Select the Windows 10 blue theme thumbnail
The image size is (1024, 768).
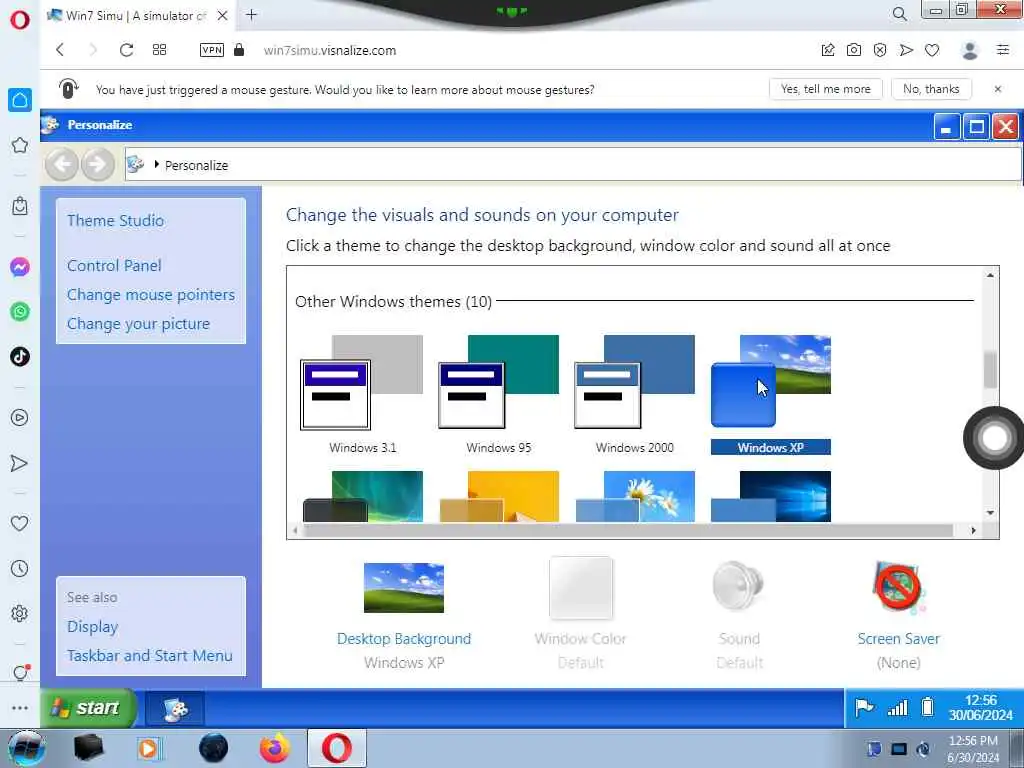coord(771,496)
